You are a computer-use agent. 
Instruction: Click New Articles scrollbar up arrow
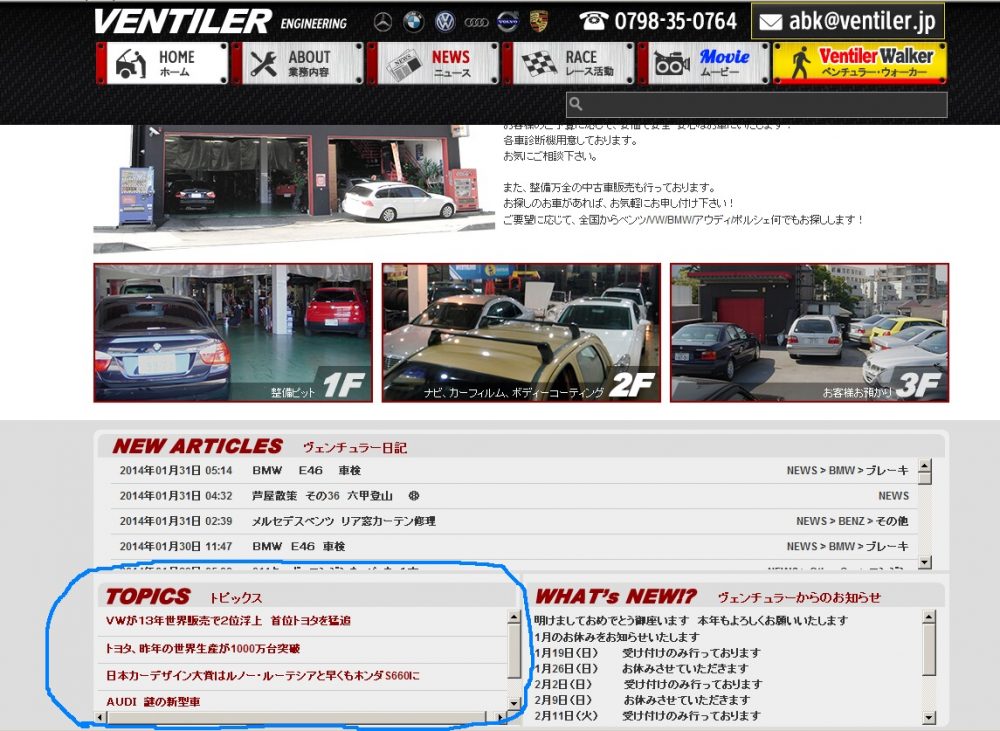(x=925, y=464)
